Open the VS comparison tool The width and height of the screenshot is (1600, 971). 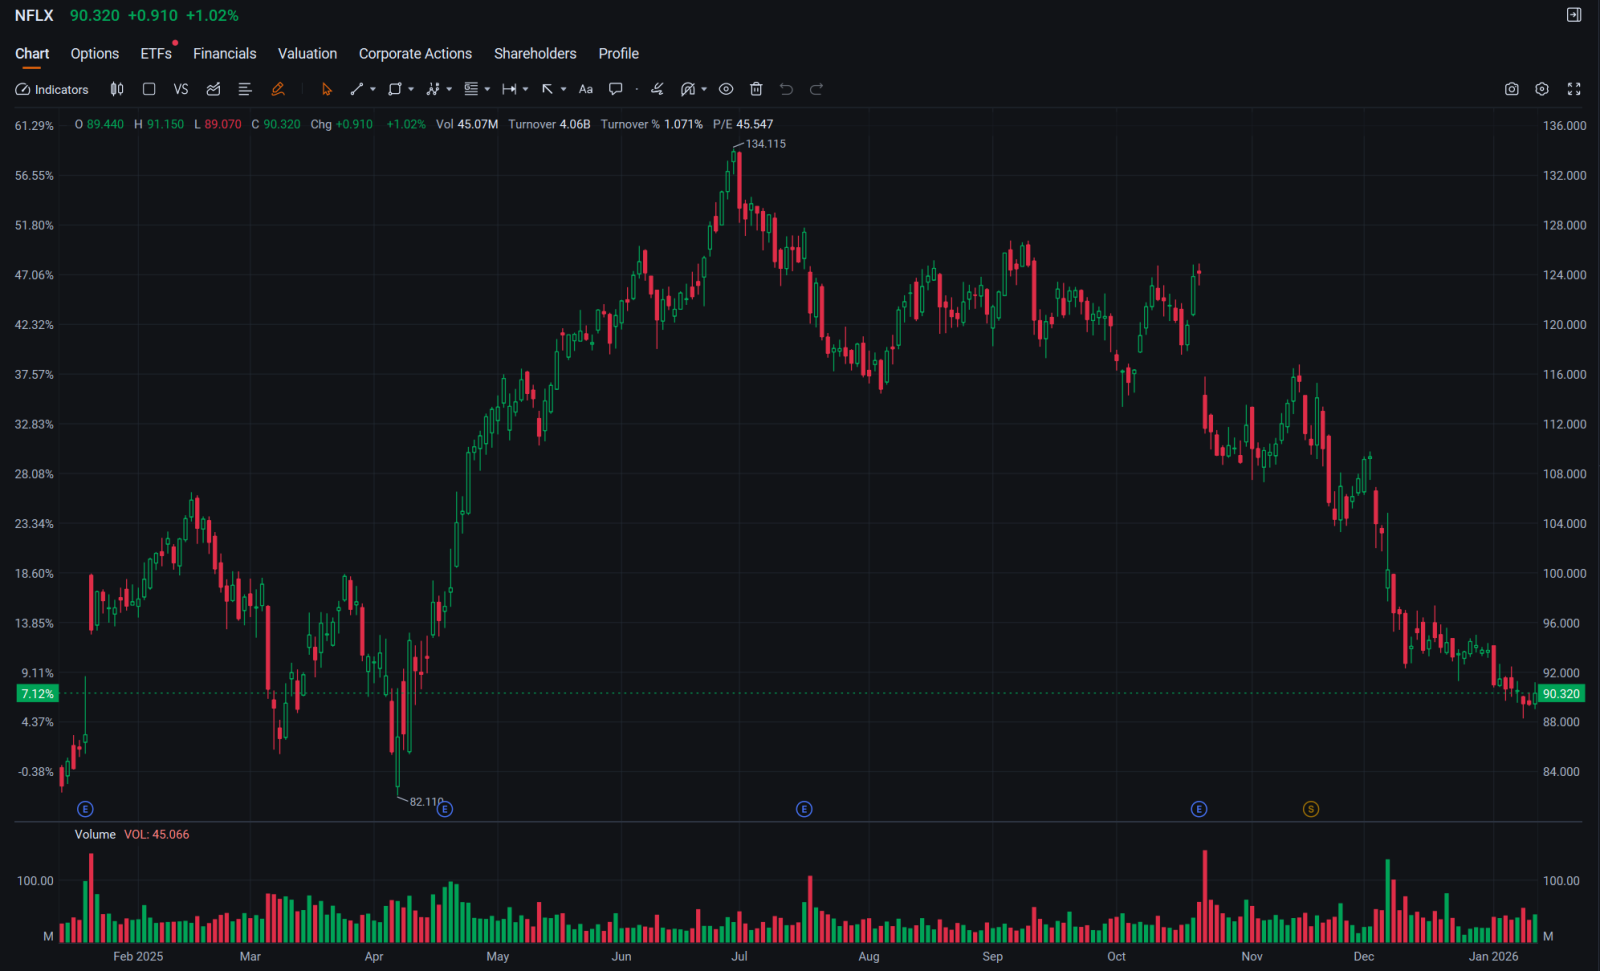(181, 89)
